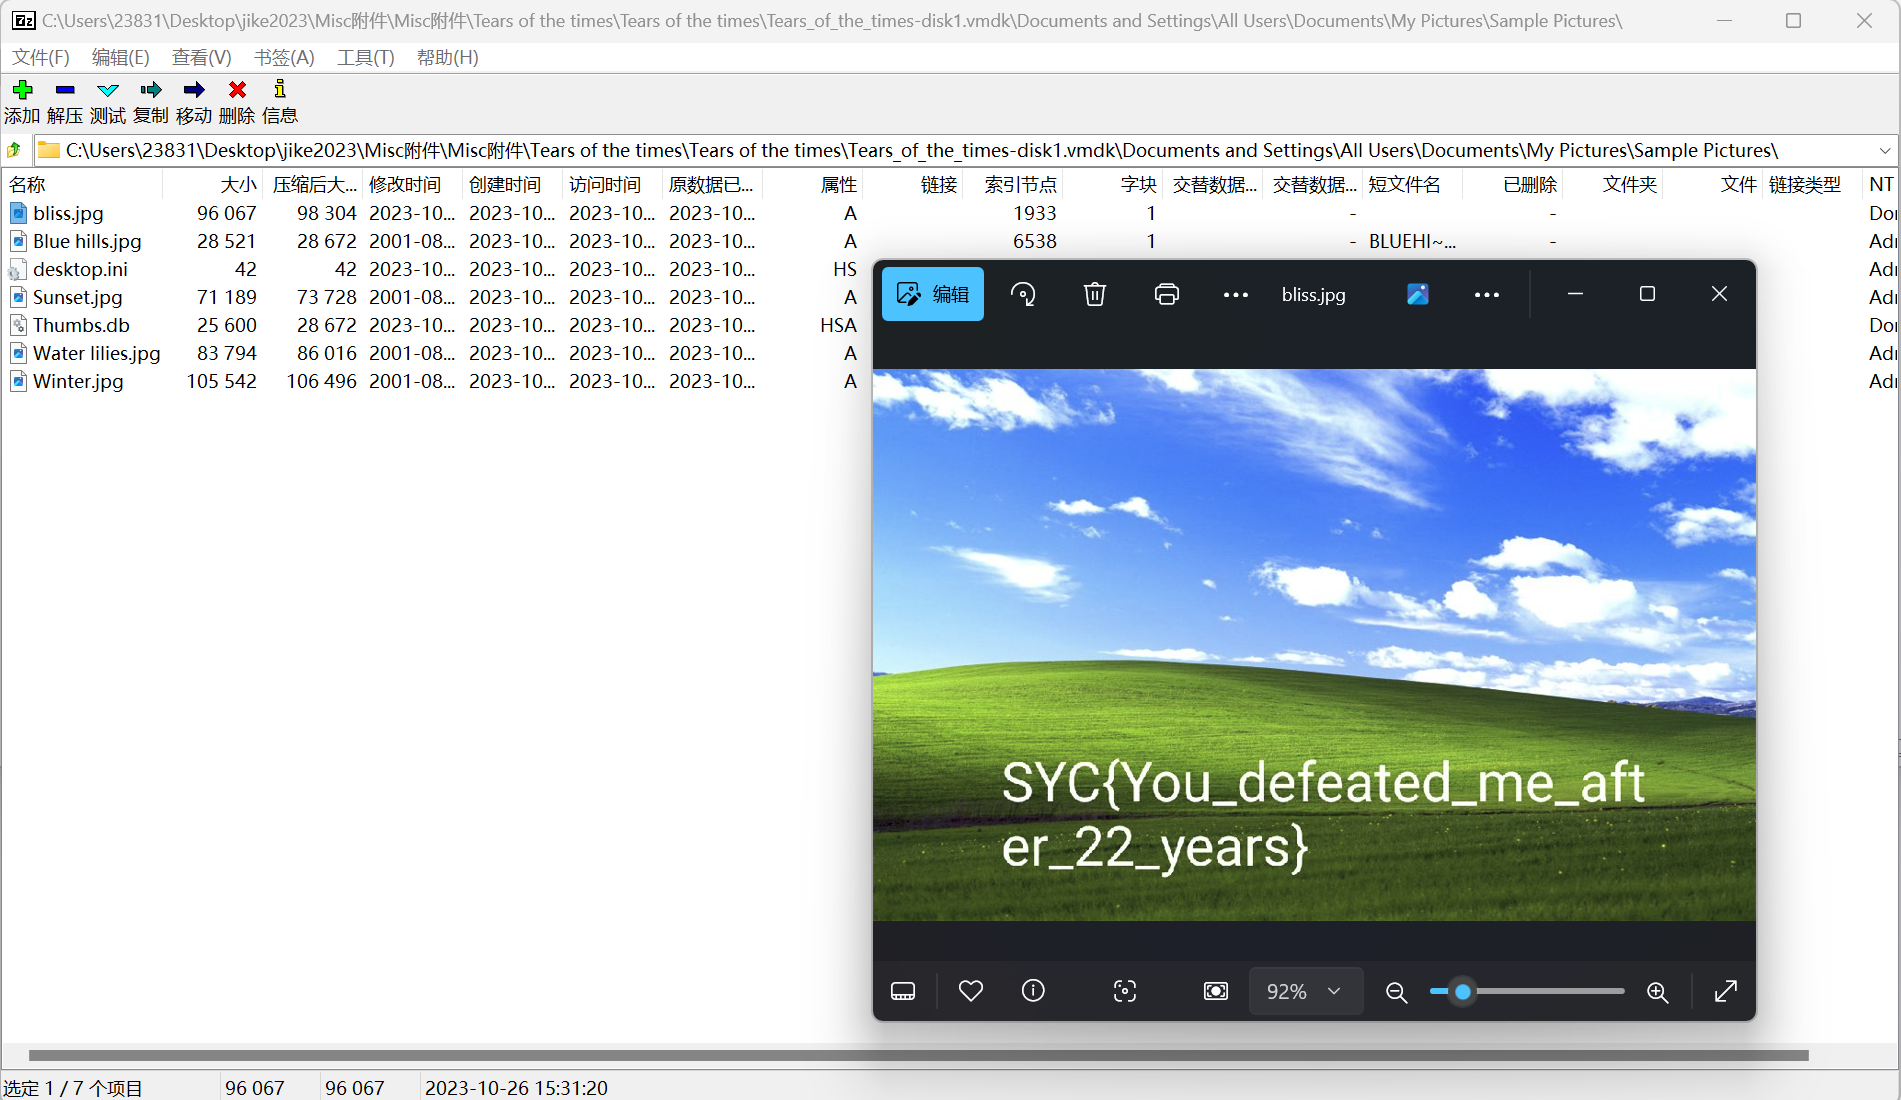The height and width of the screenshot is (1100, 1901).
Task: Sort by the 属性 column header
Action: click(x=812, y=185)
